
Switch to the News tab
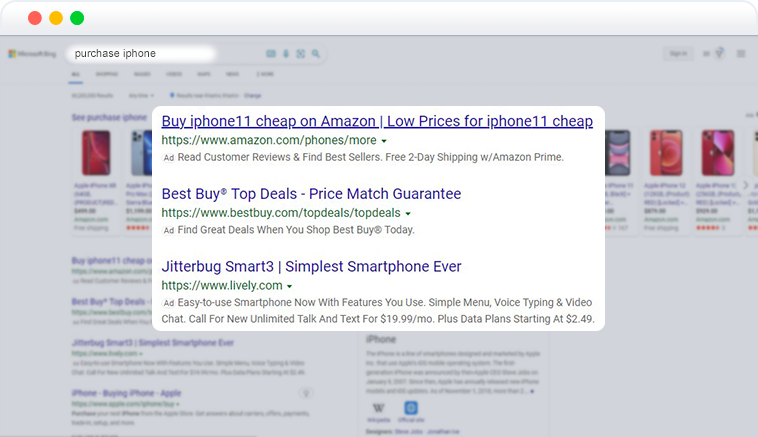[x=233, y=74]
